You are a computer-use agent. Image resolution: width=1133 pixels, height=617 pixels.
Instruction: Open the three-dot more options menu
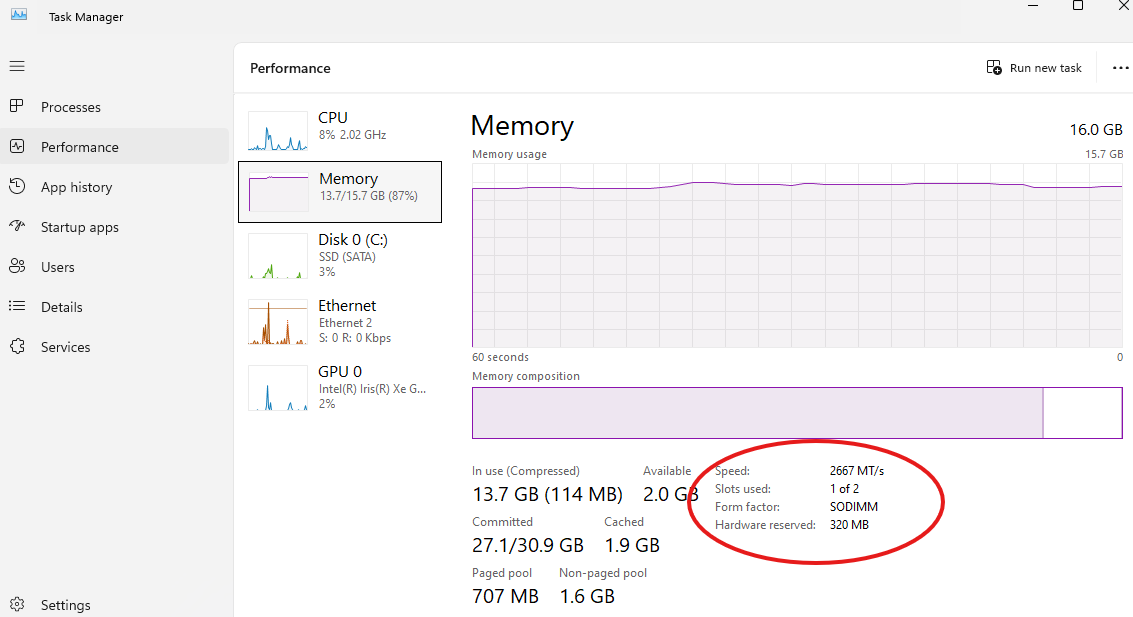1120,68
